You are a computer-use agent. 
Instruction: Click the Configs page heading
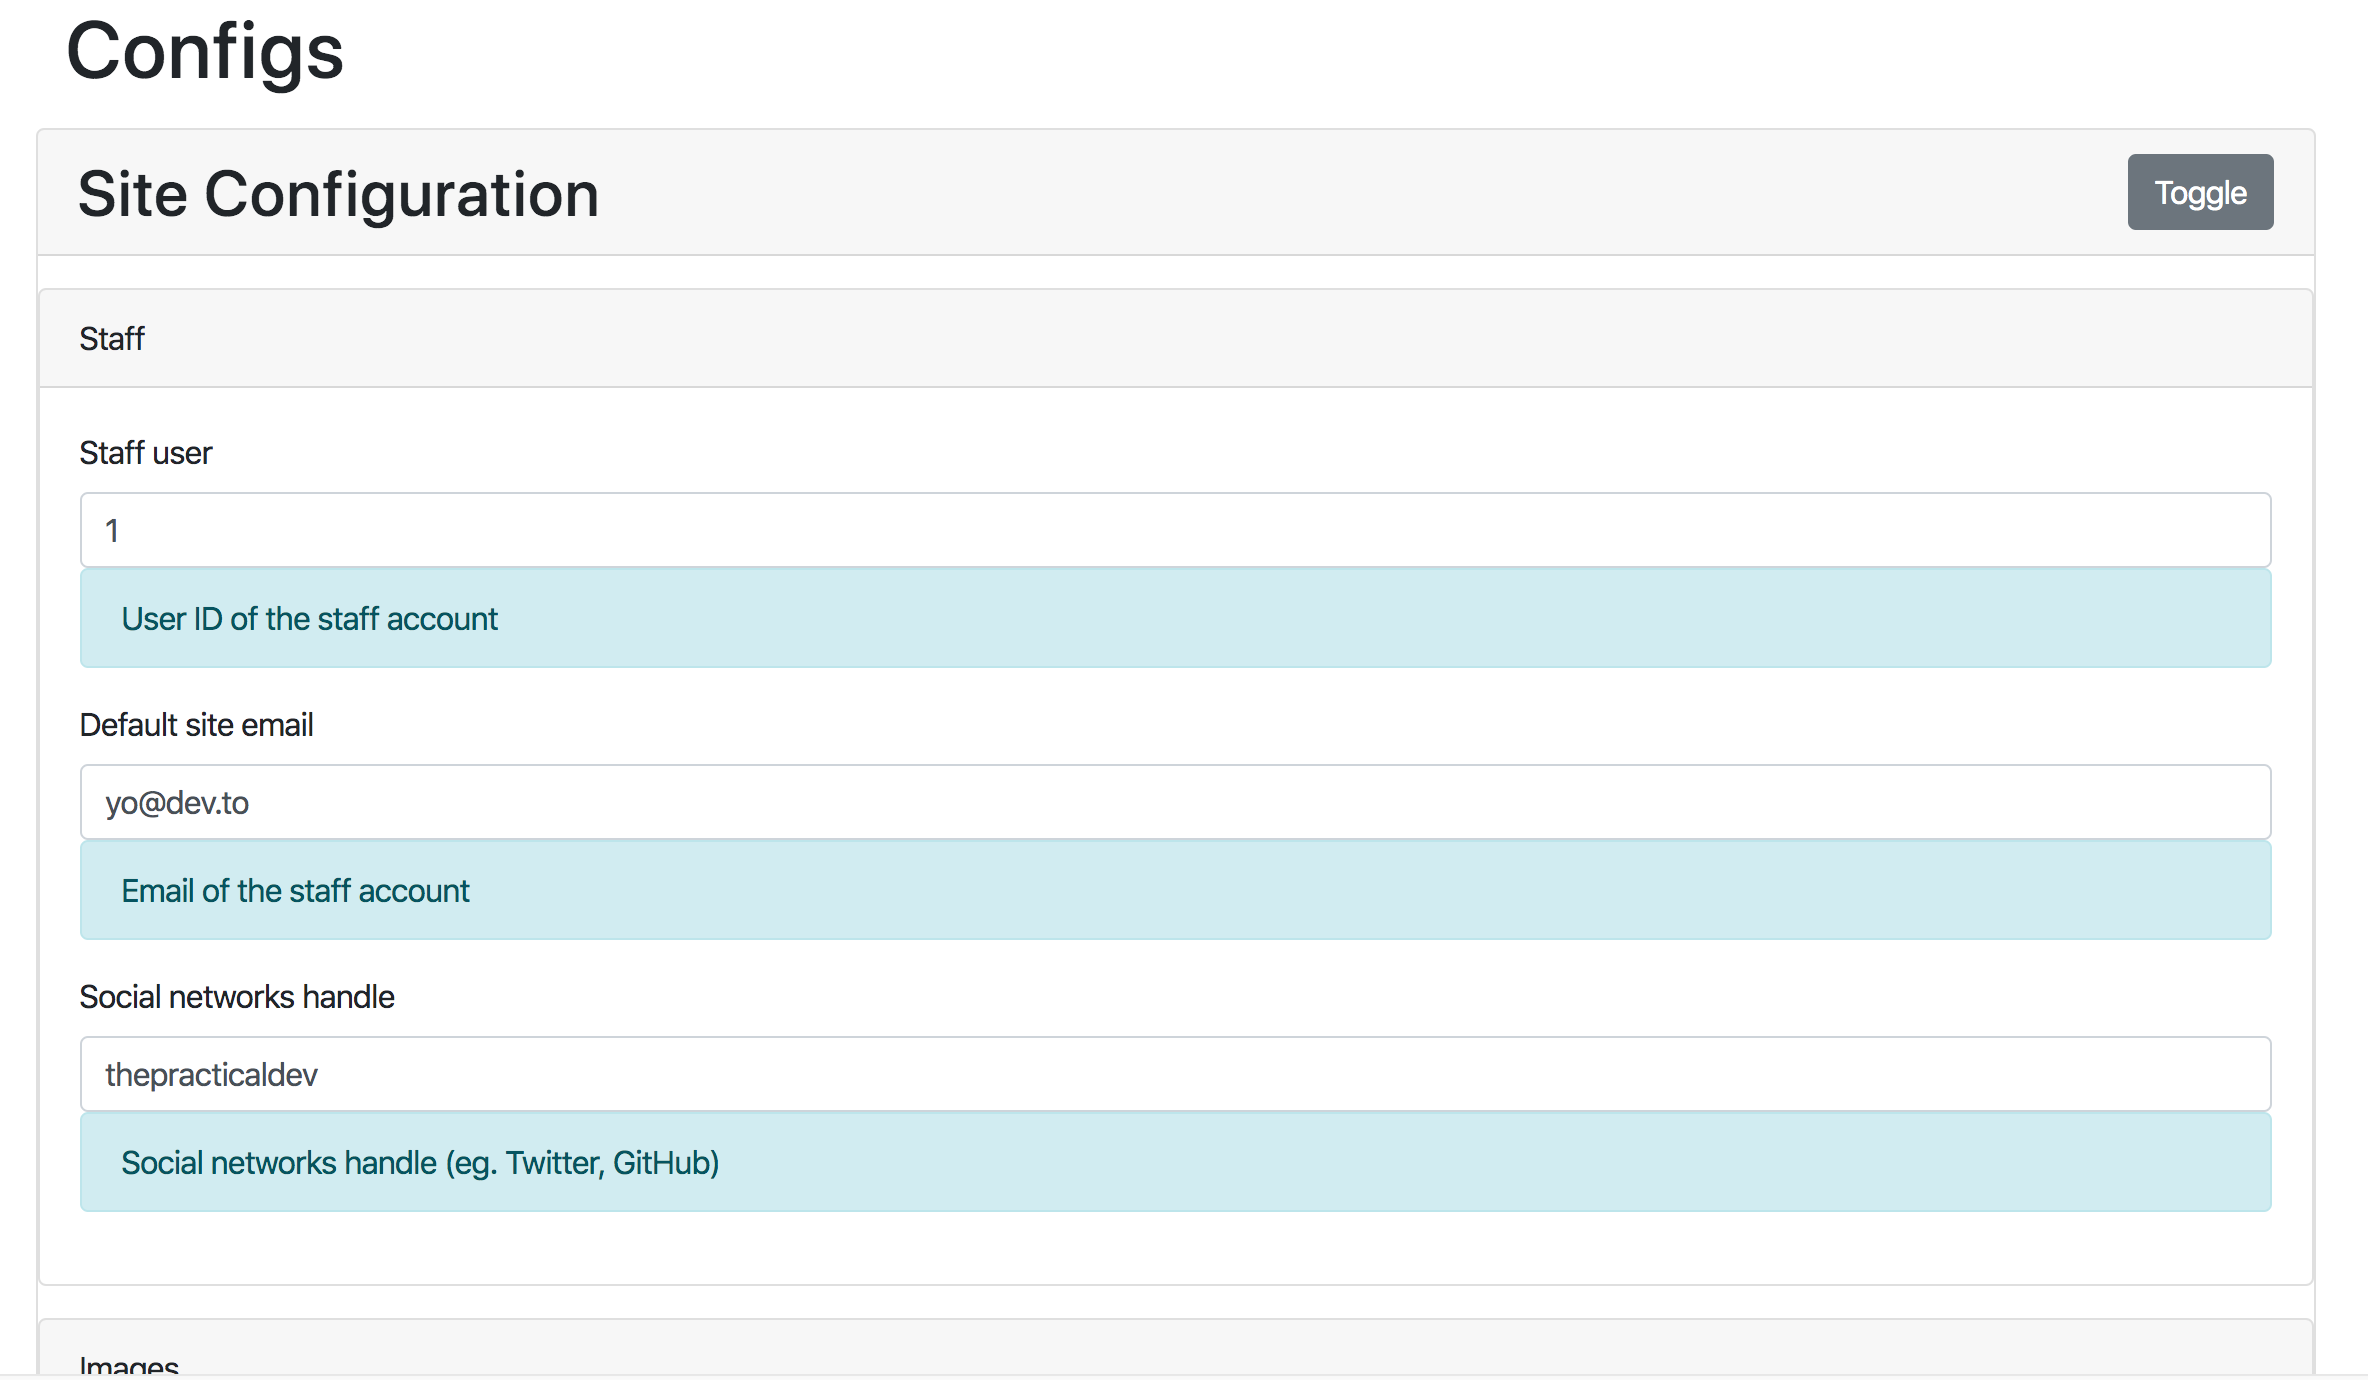[x=204, y=52]
